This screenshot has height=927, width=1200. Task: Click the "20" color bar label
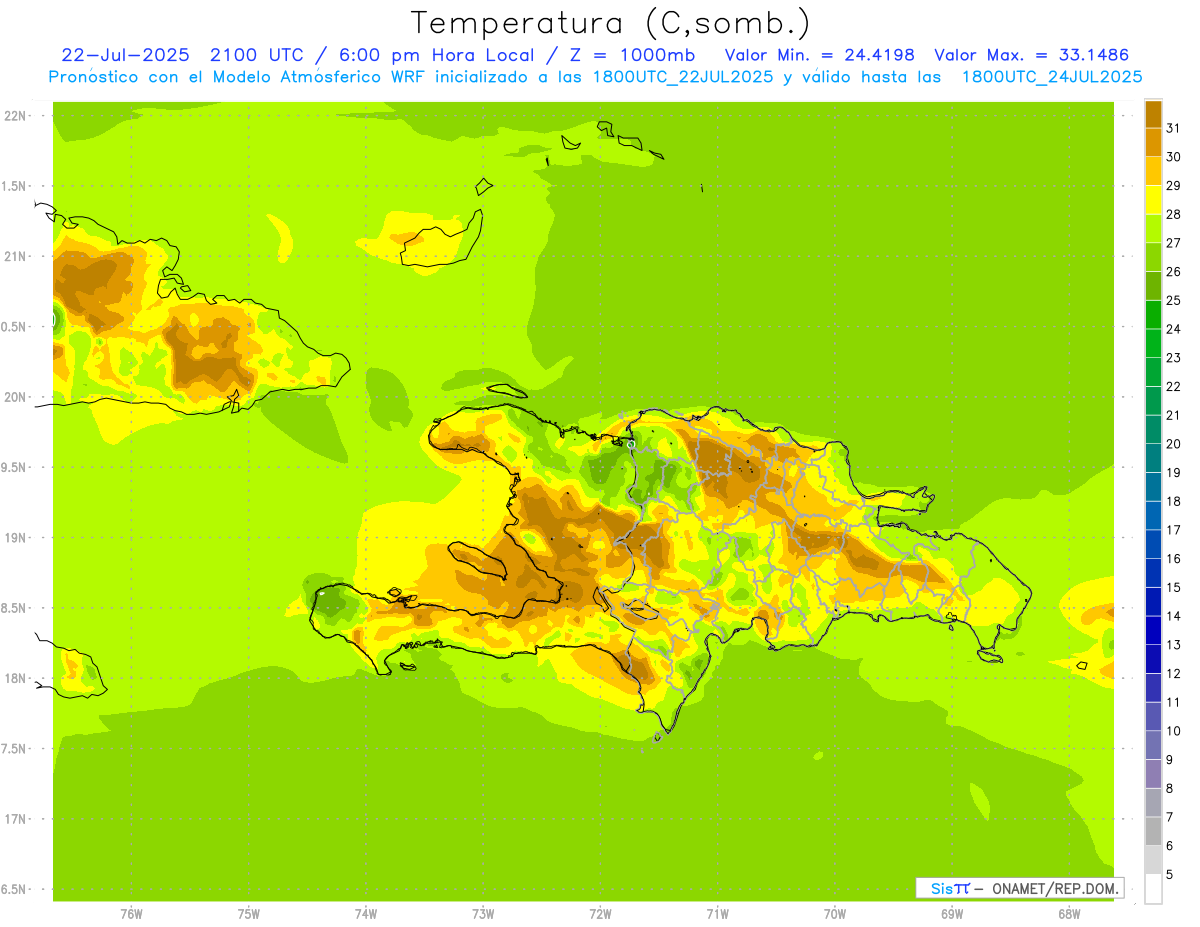[x=1173, y=444]
